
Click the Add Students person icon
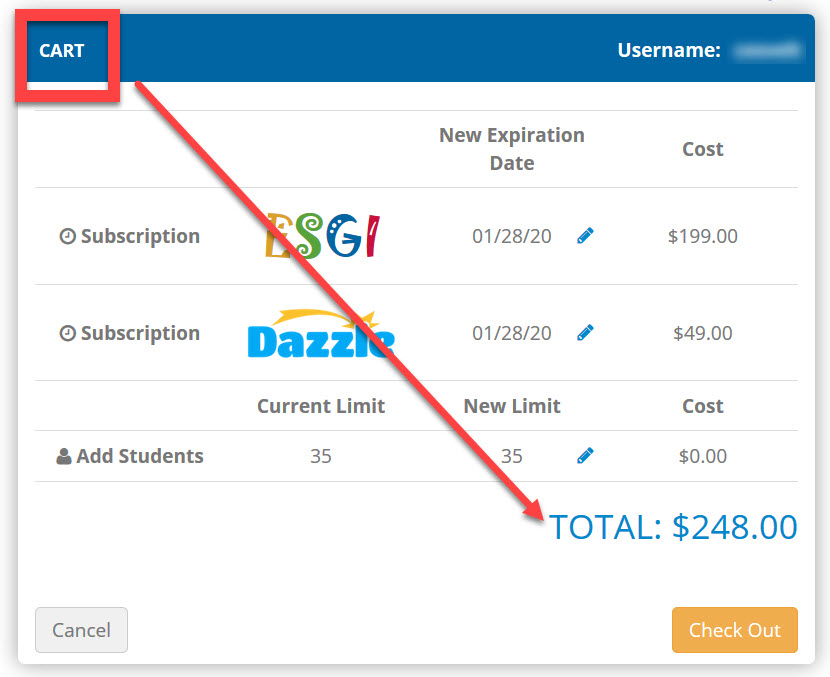pos(64,456)
